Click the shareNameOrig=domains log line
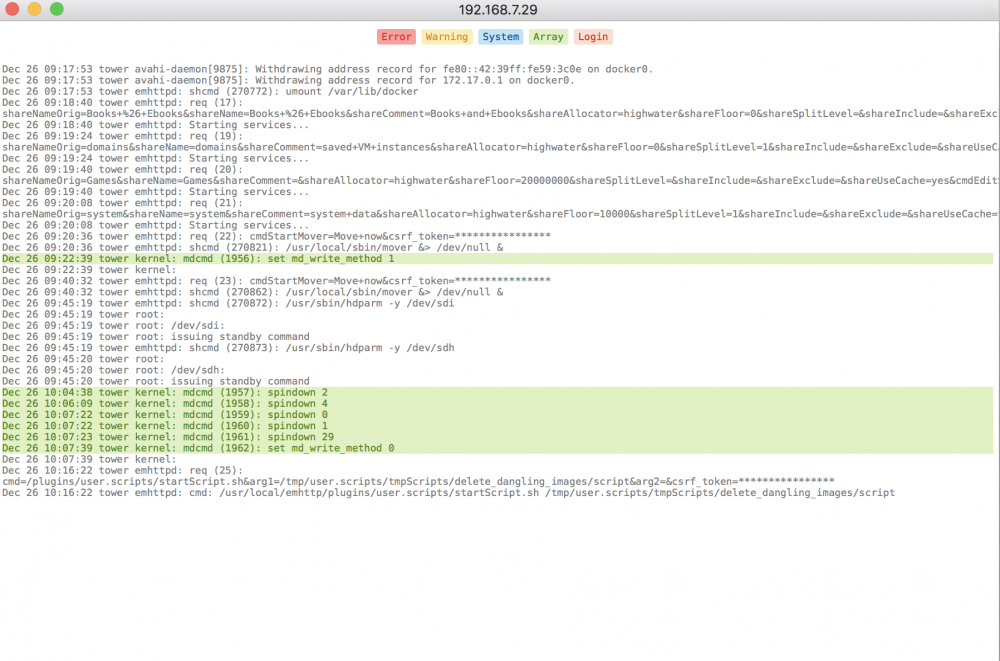 [x=499, y=147]
